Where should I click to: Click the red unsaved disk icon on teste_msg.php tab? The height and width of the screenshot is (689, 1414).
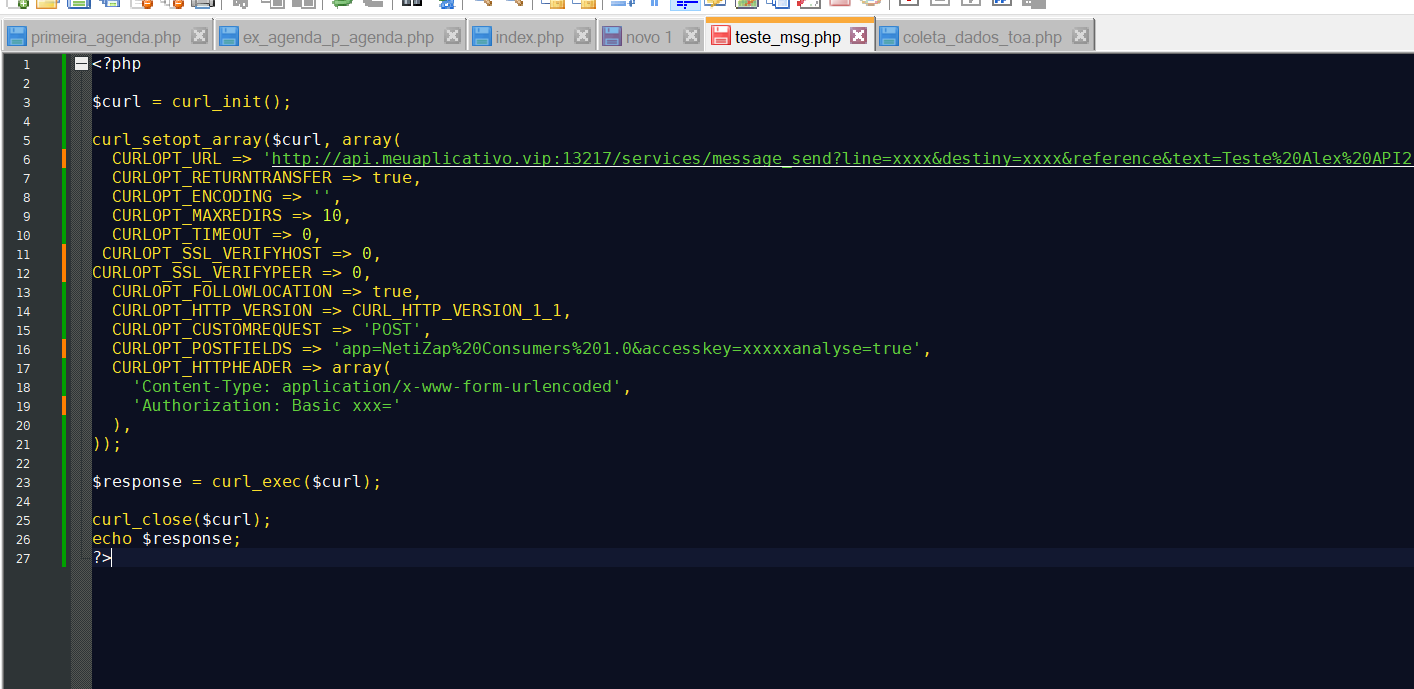720,37
